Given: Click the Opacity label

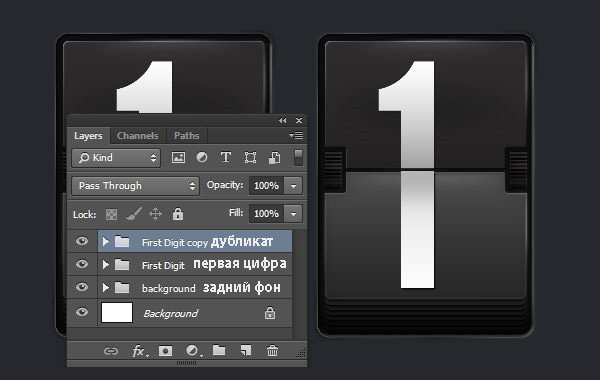Looking at the screenshot, I should pos(225,185).
